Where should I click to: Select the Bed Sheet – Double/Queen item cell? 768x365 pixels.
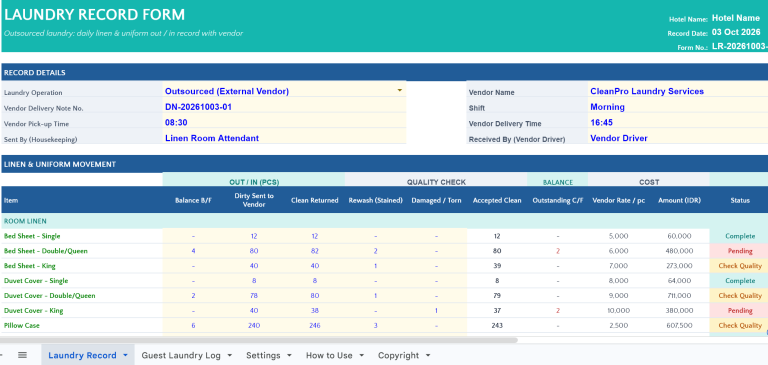tap(82, 251)
